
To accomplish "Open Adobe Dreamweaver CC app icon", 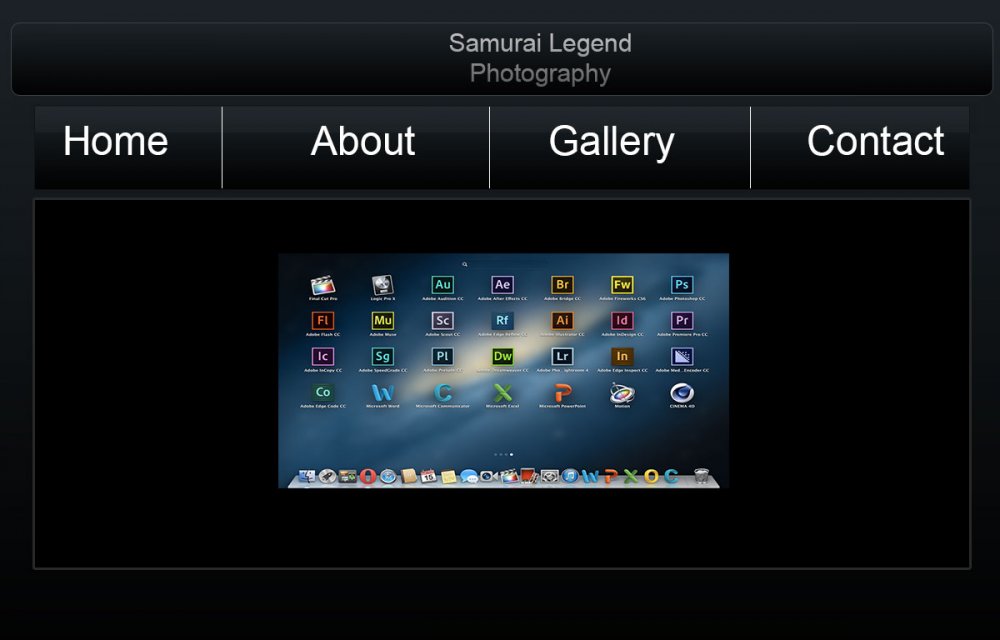I will point(503,357).
